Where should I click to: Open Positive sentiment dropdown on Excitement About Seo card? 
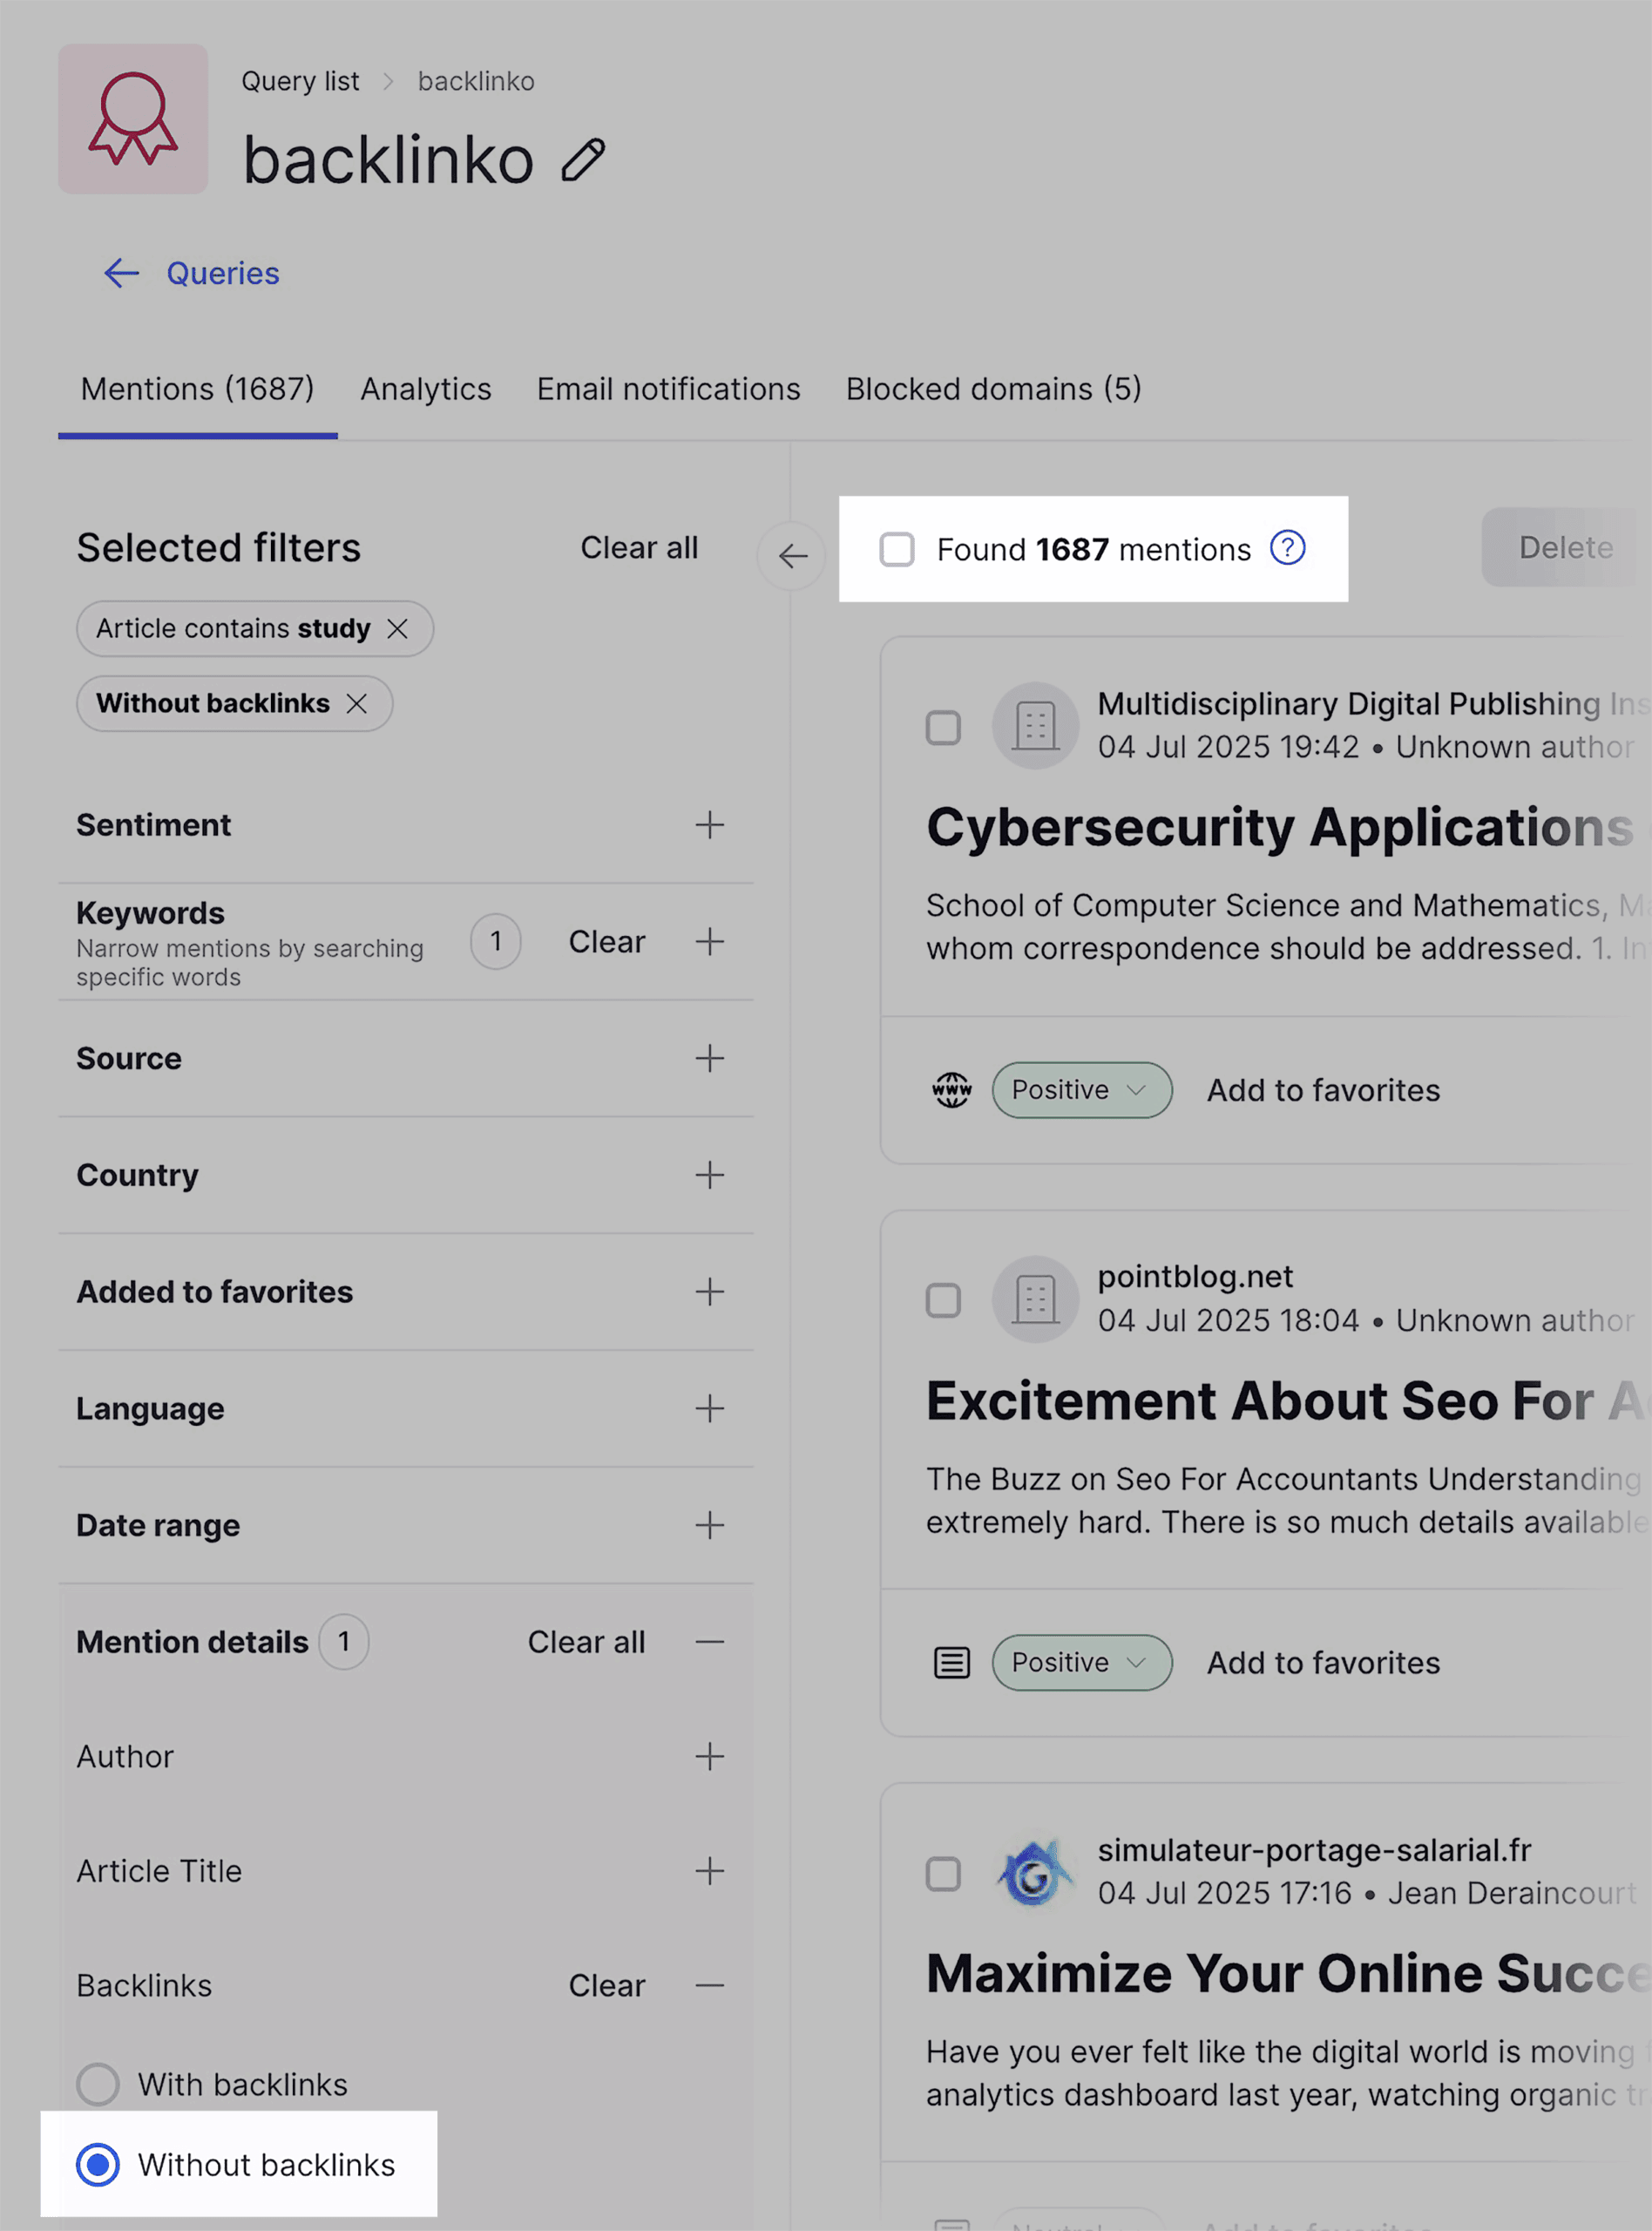tap(1082, 1663)
